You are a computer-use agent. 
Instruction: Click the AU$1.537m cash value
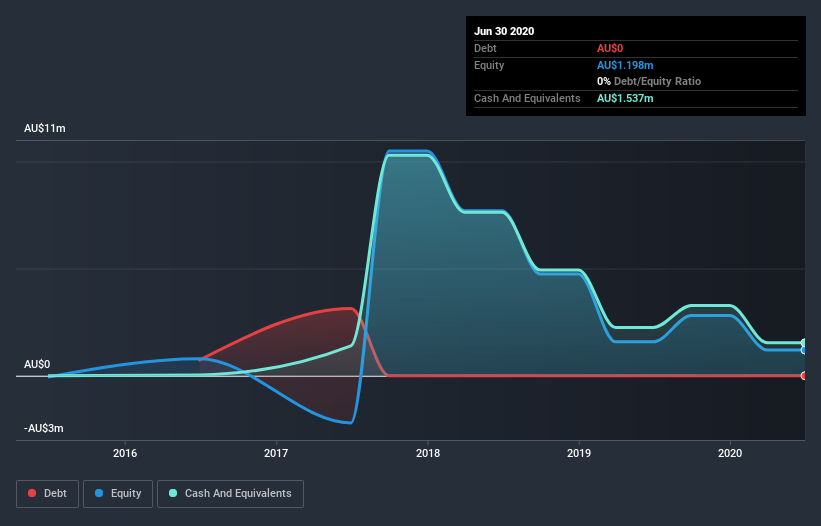pyautogui.click(x=625, y=98)
